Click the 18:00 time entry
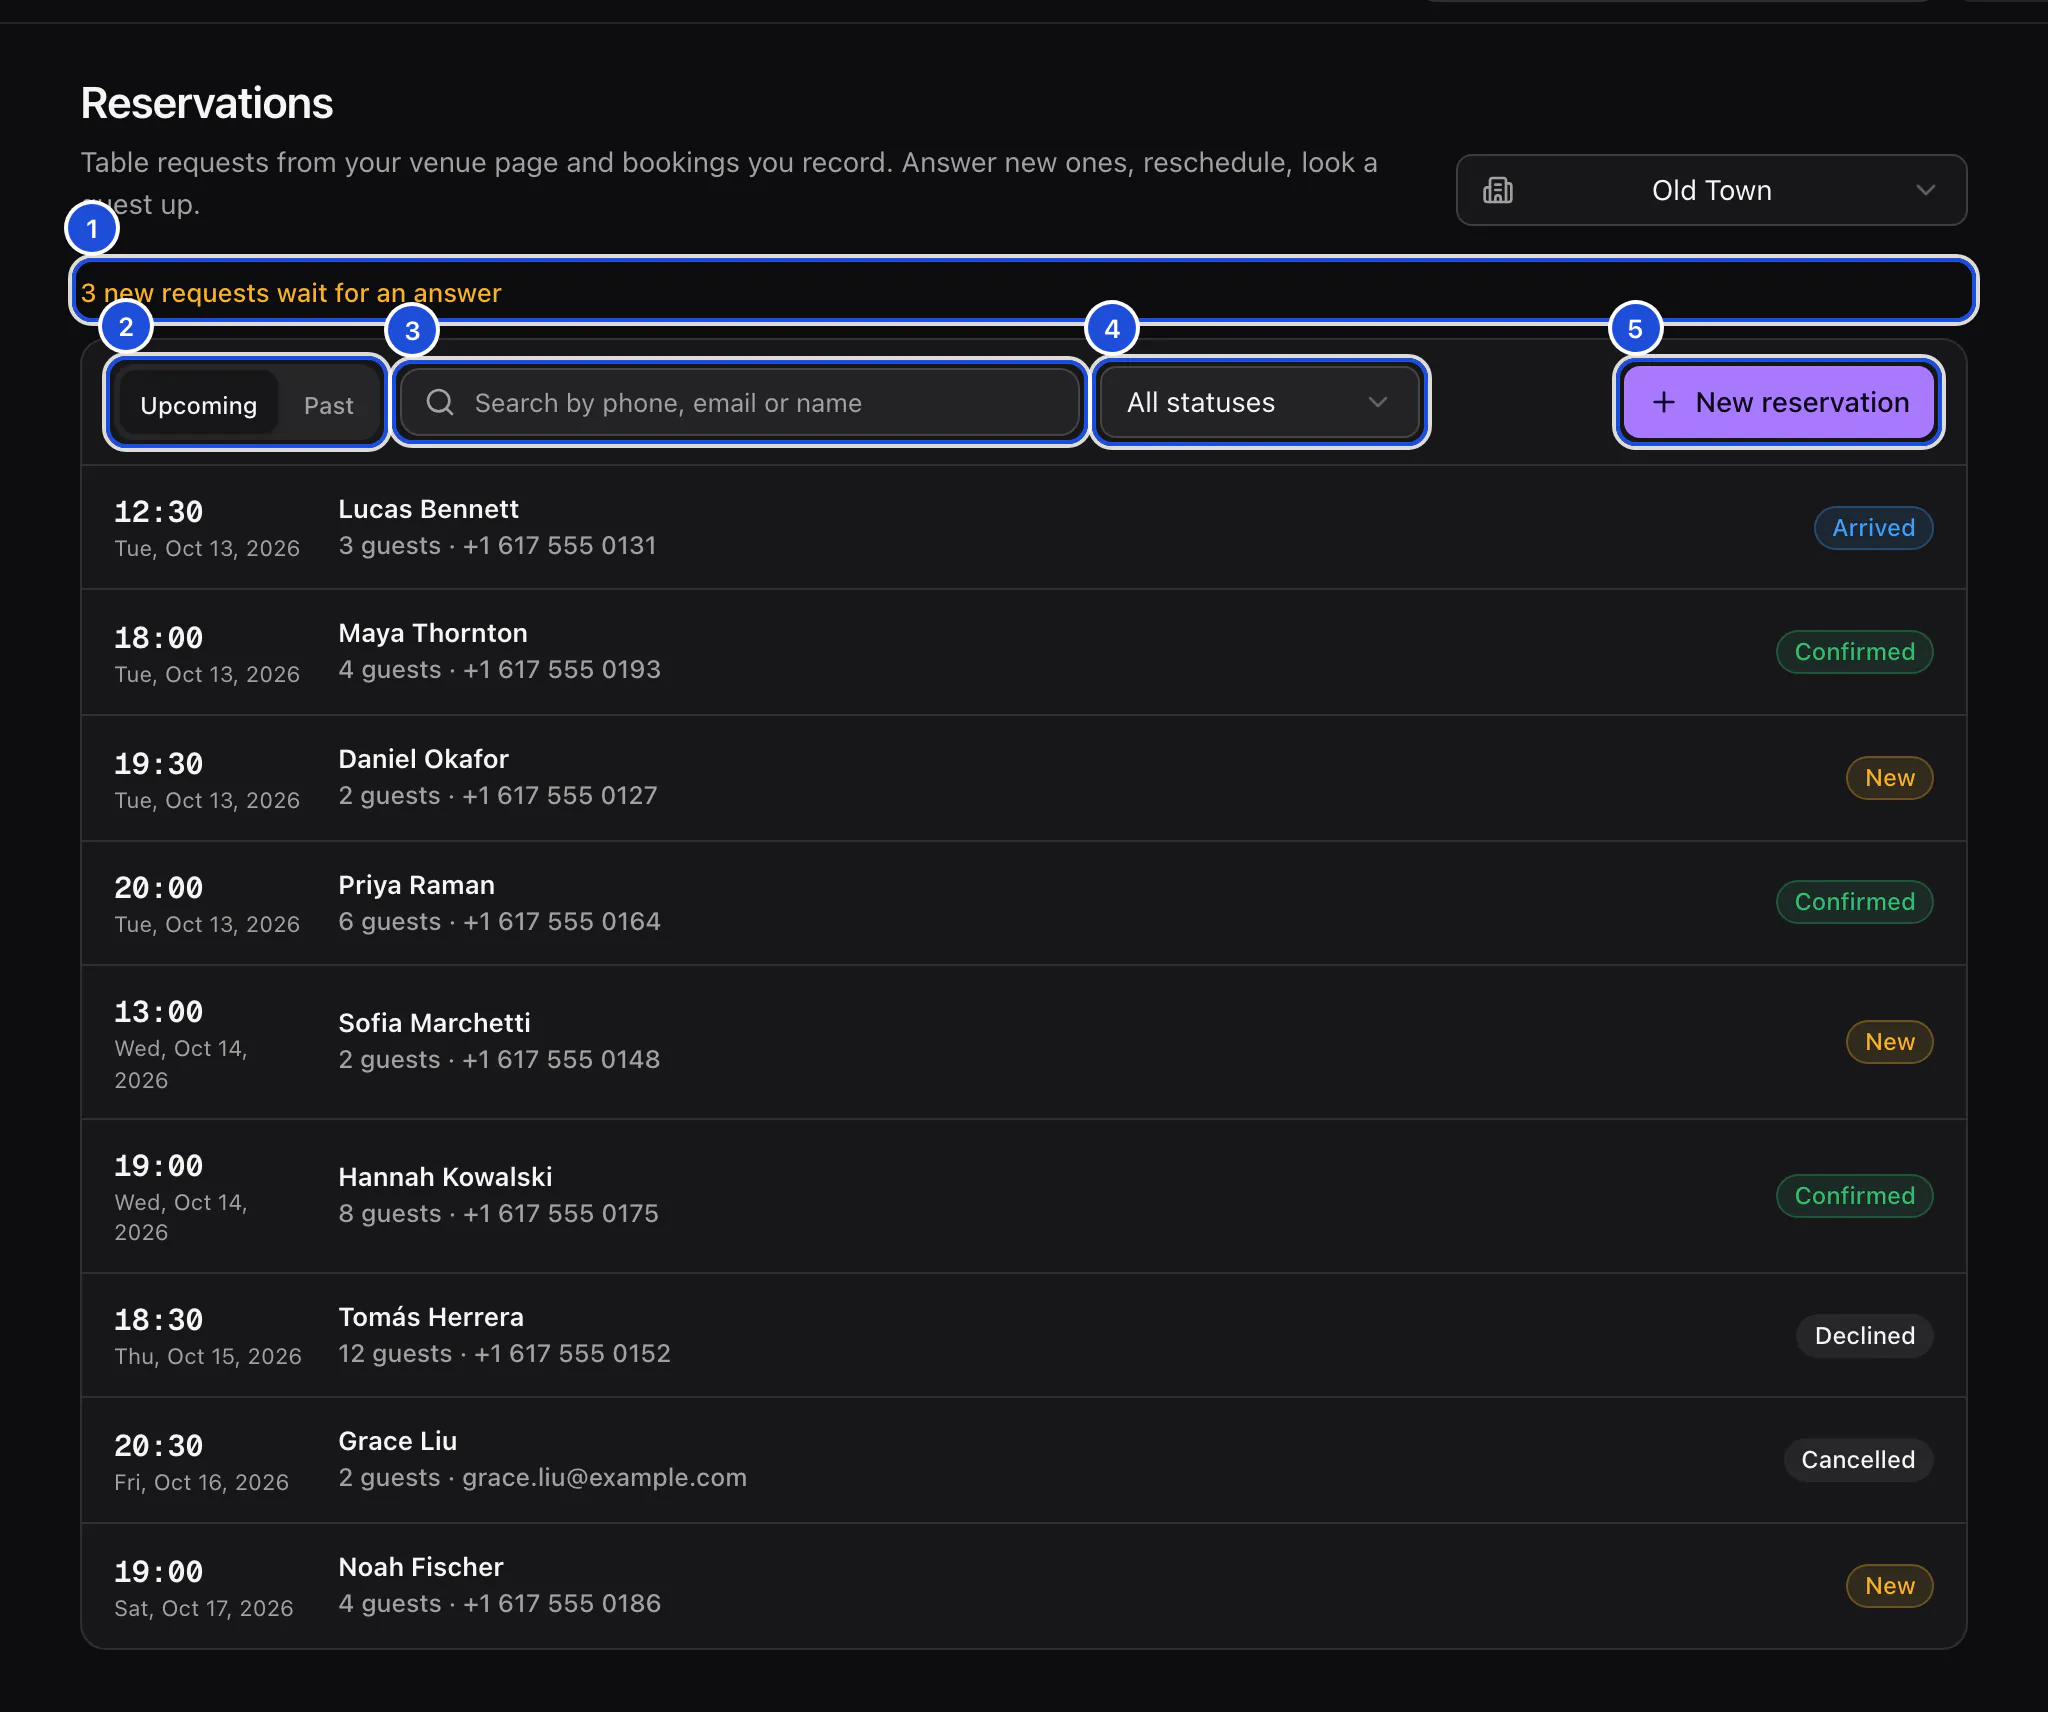 tap(158, 638)
